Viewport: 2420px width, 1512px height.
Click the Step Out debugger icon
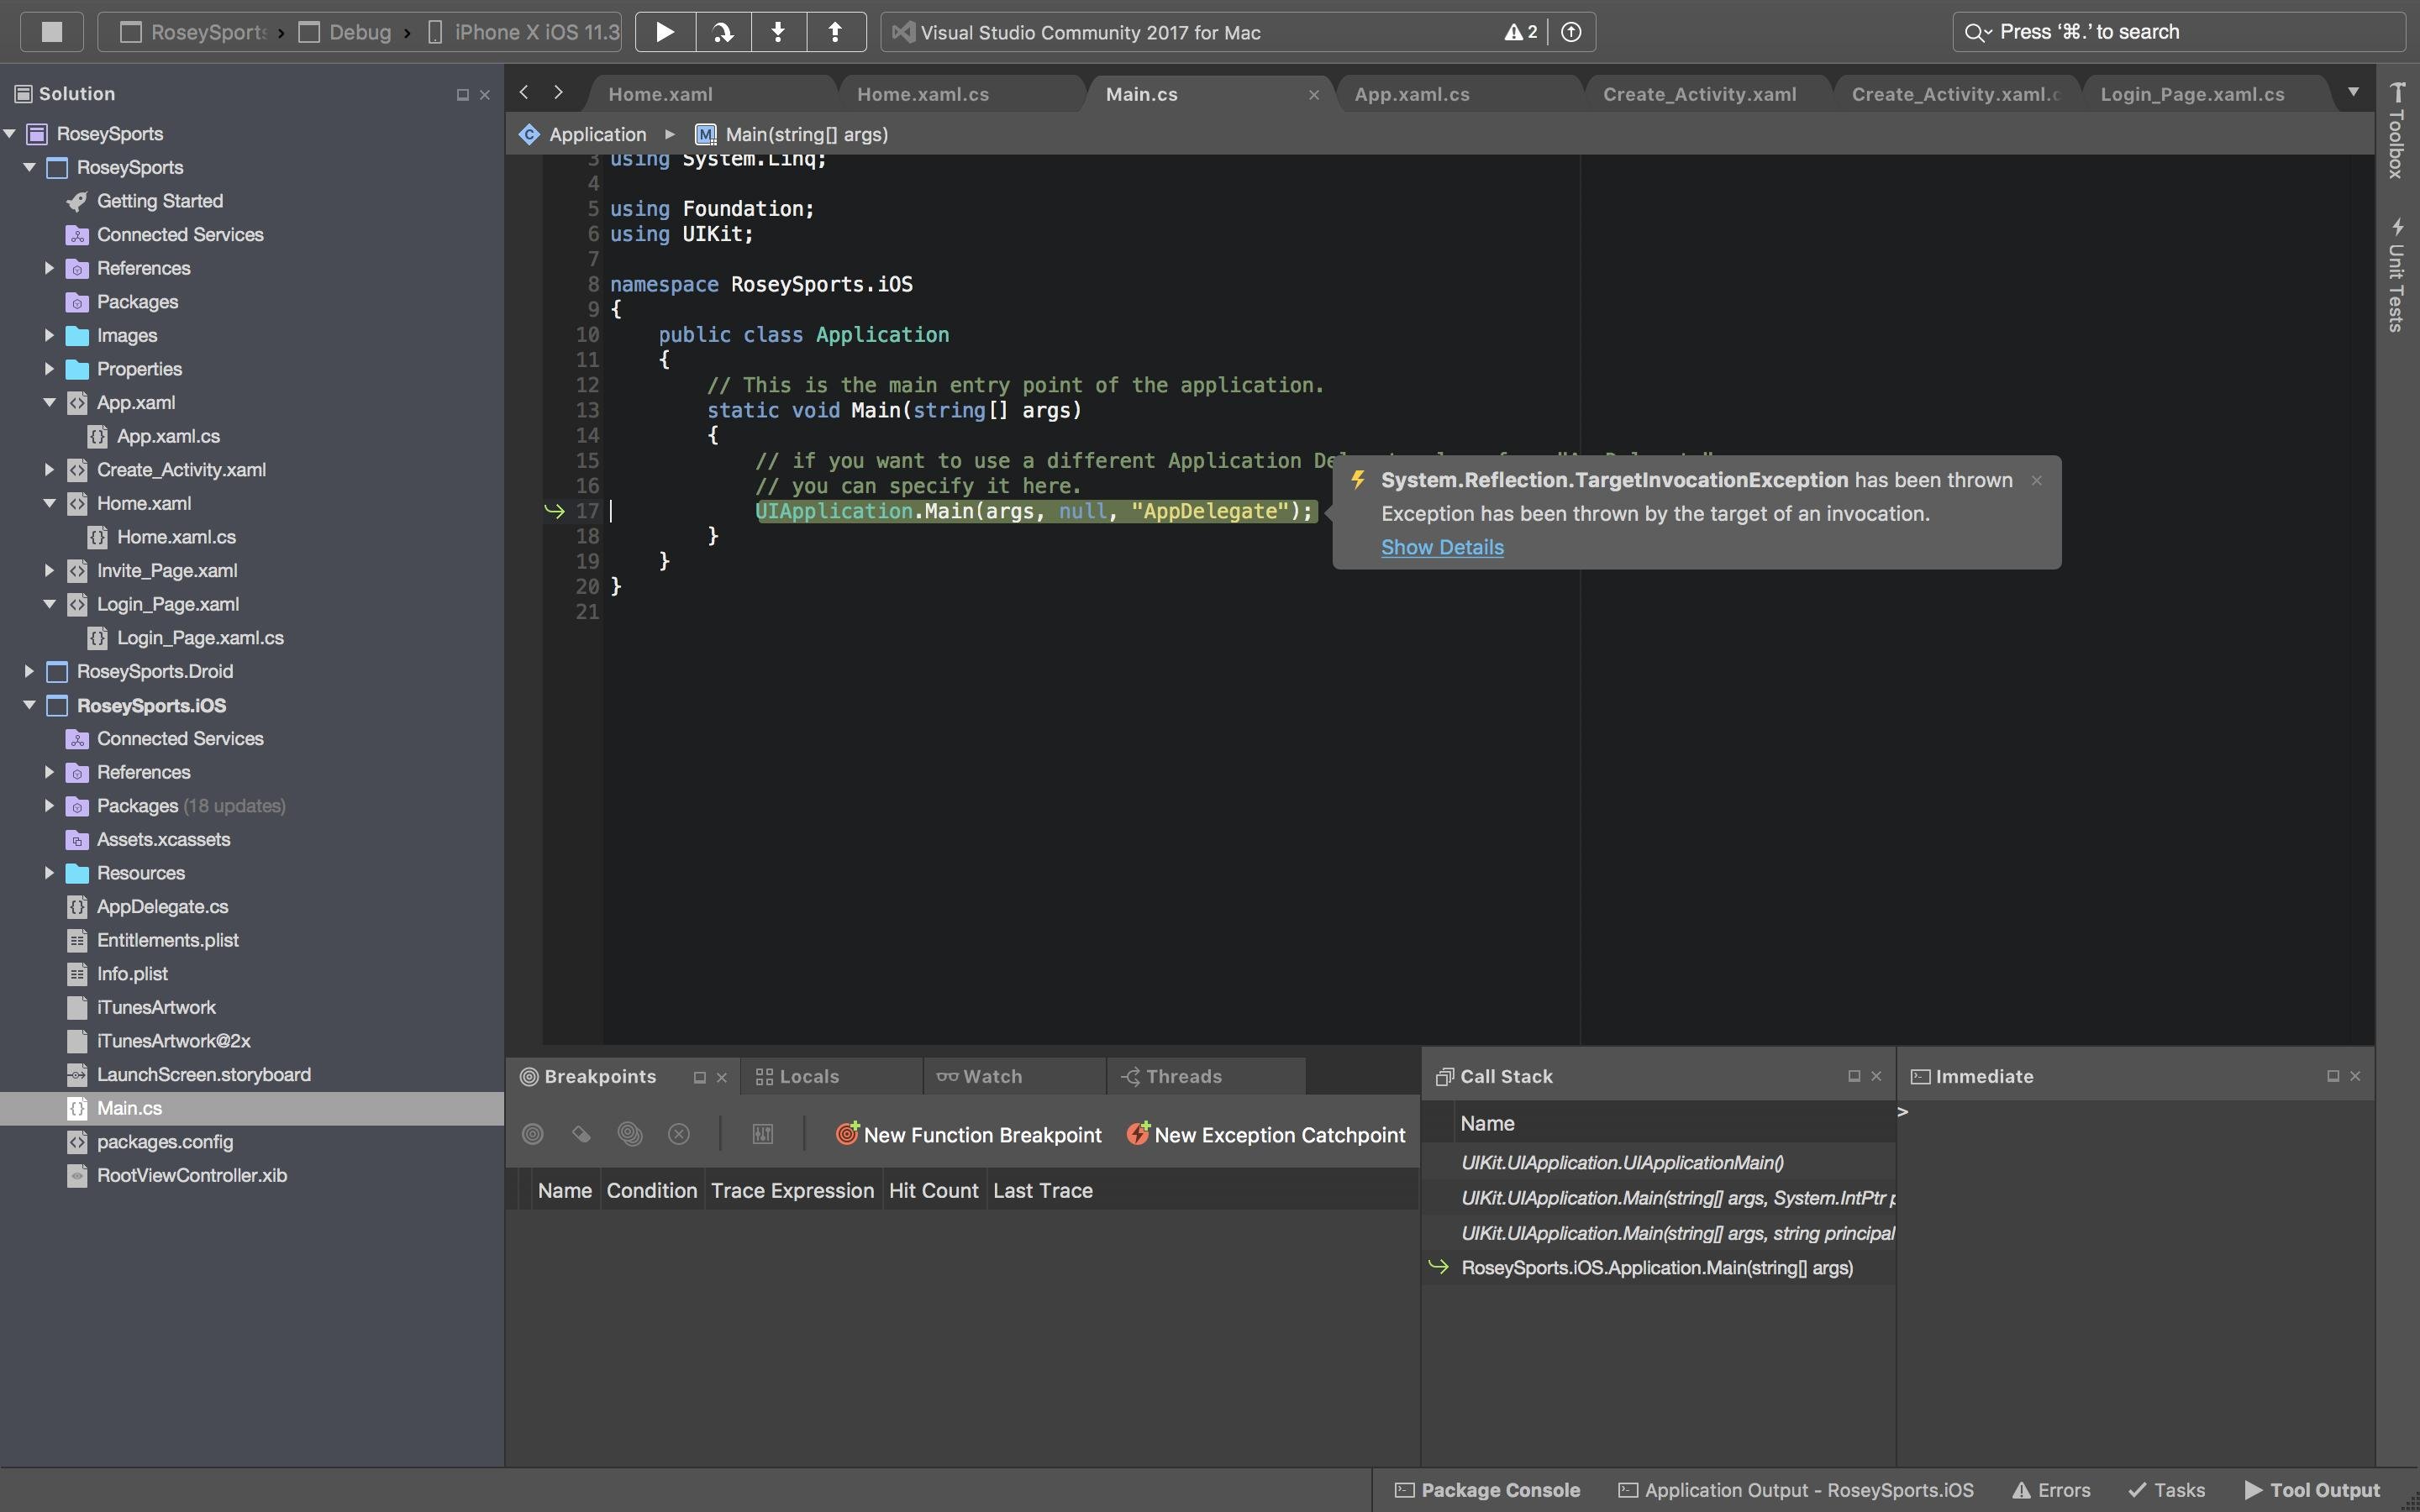[835, 32]
